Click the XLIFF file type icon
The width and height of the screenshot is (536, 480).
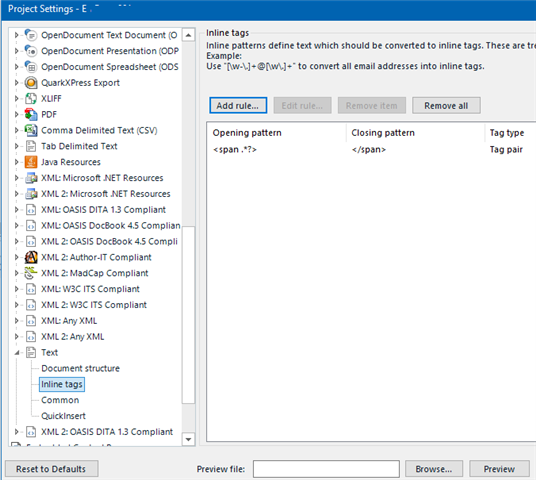[31, 98]
